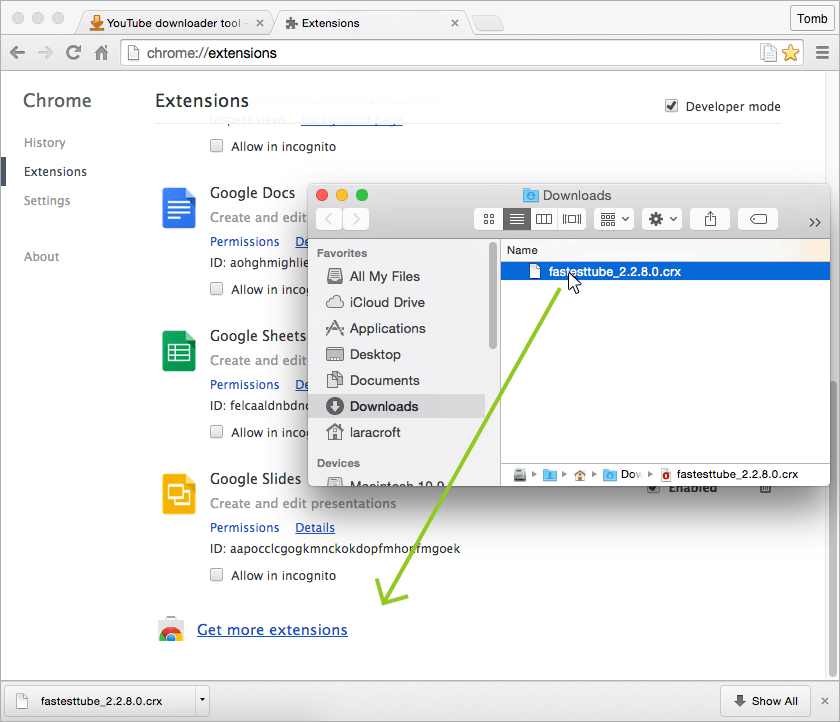Click the Tomb profile button

pos(812,19)
